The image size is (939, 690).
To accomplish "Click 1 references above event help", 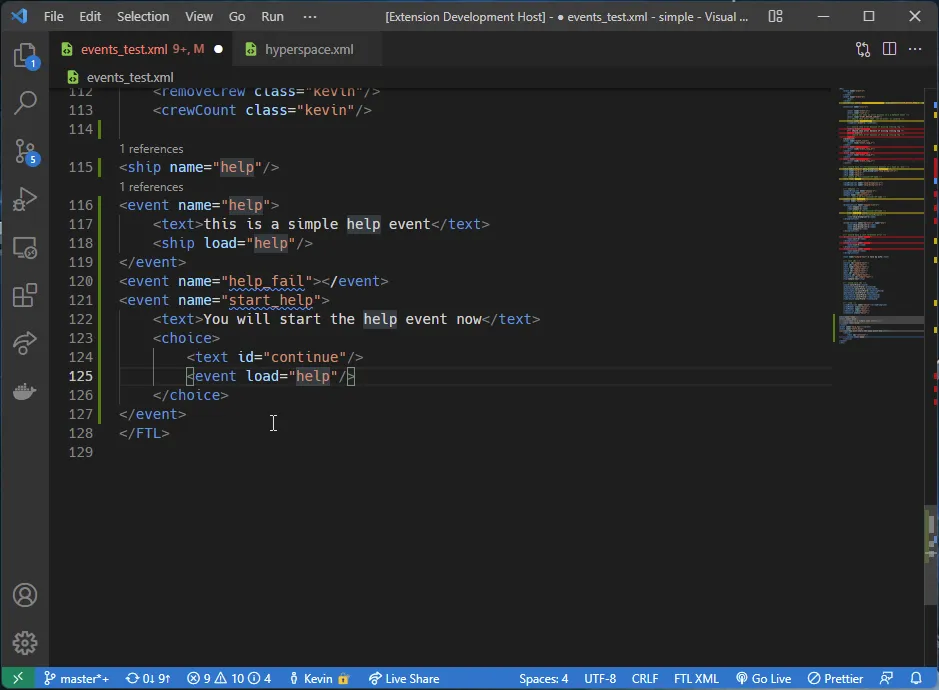I will 151,187.
